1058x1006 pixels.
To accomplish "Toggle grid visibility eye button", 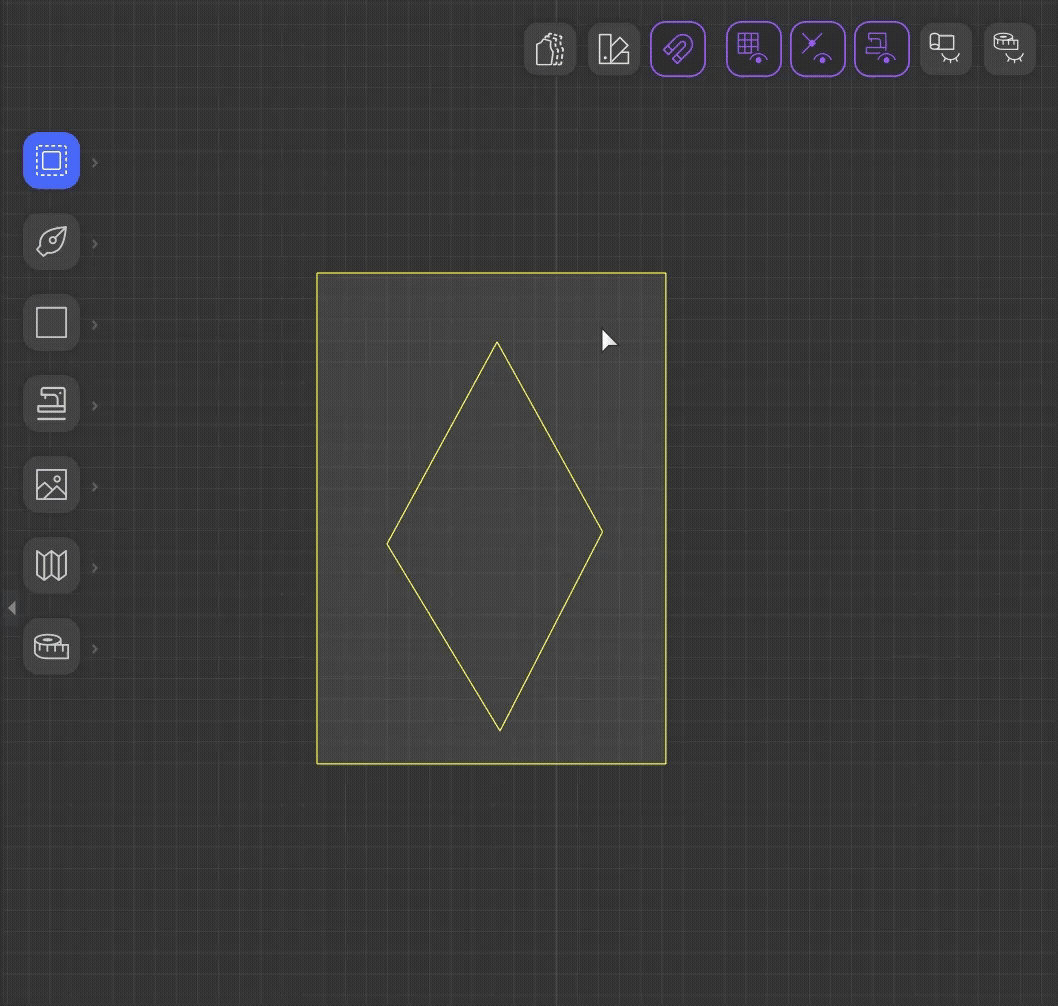I will pyautogui.click(x=754, y=49).
